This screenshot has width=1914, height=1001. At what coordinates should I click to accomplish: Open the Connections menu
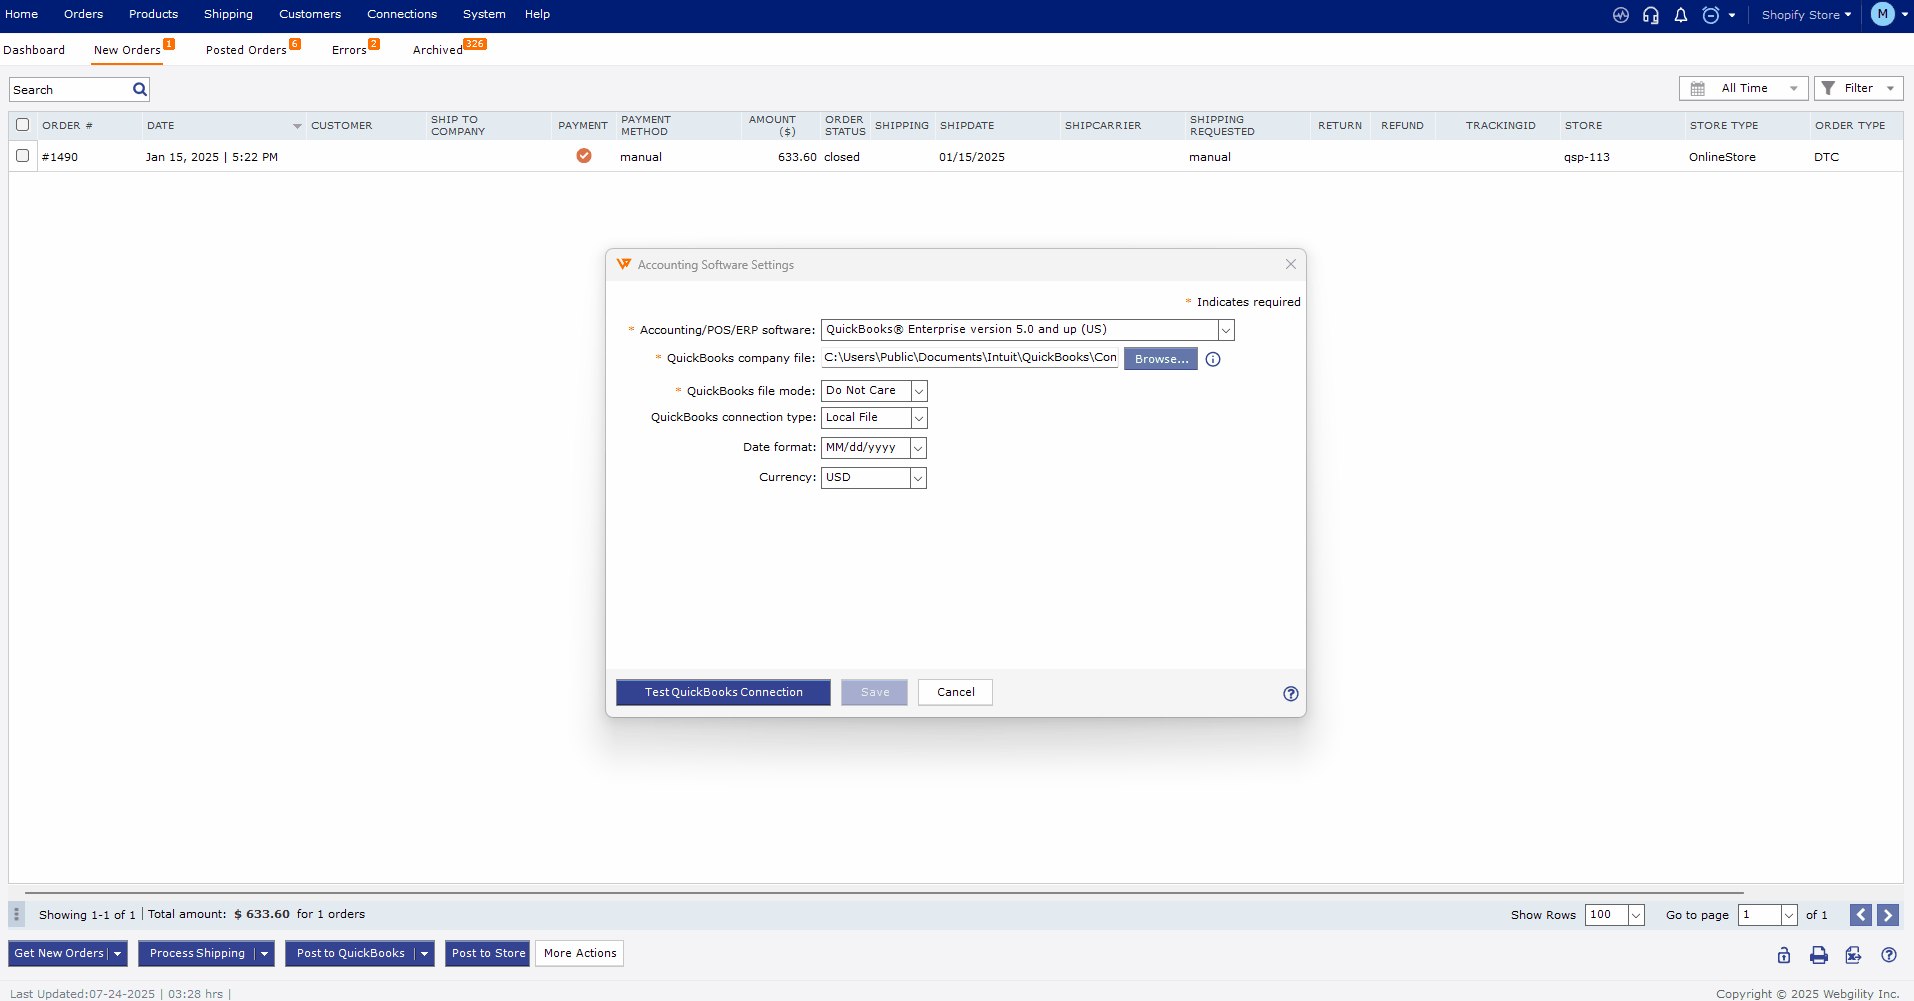(402, 14)
